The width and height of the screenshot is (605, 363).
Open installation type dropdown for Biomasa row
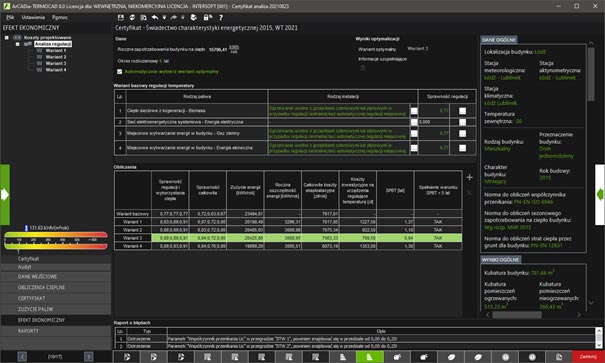(x=414, y=111)
